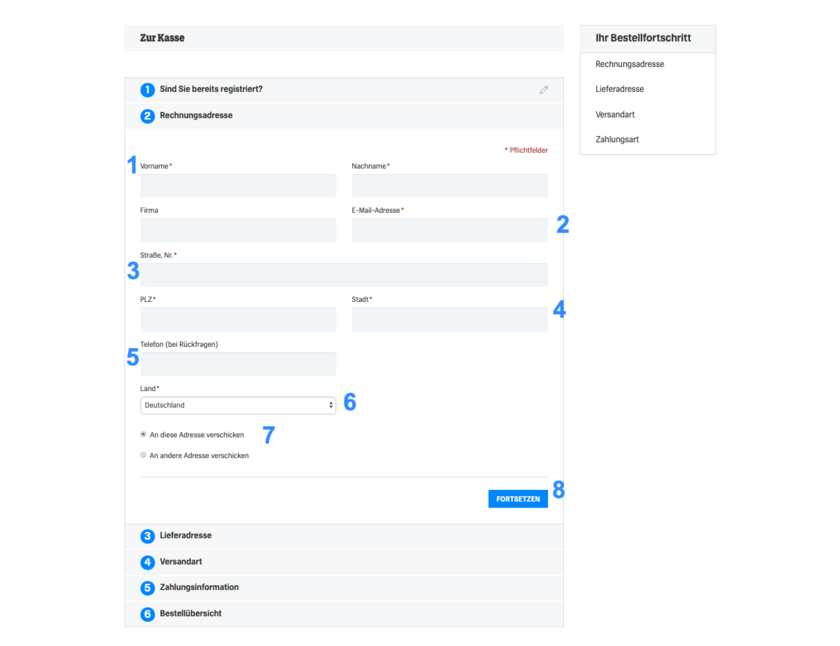Expand the Versandart section header
840x646 pixels.
coord(344,562)
